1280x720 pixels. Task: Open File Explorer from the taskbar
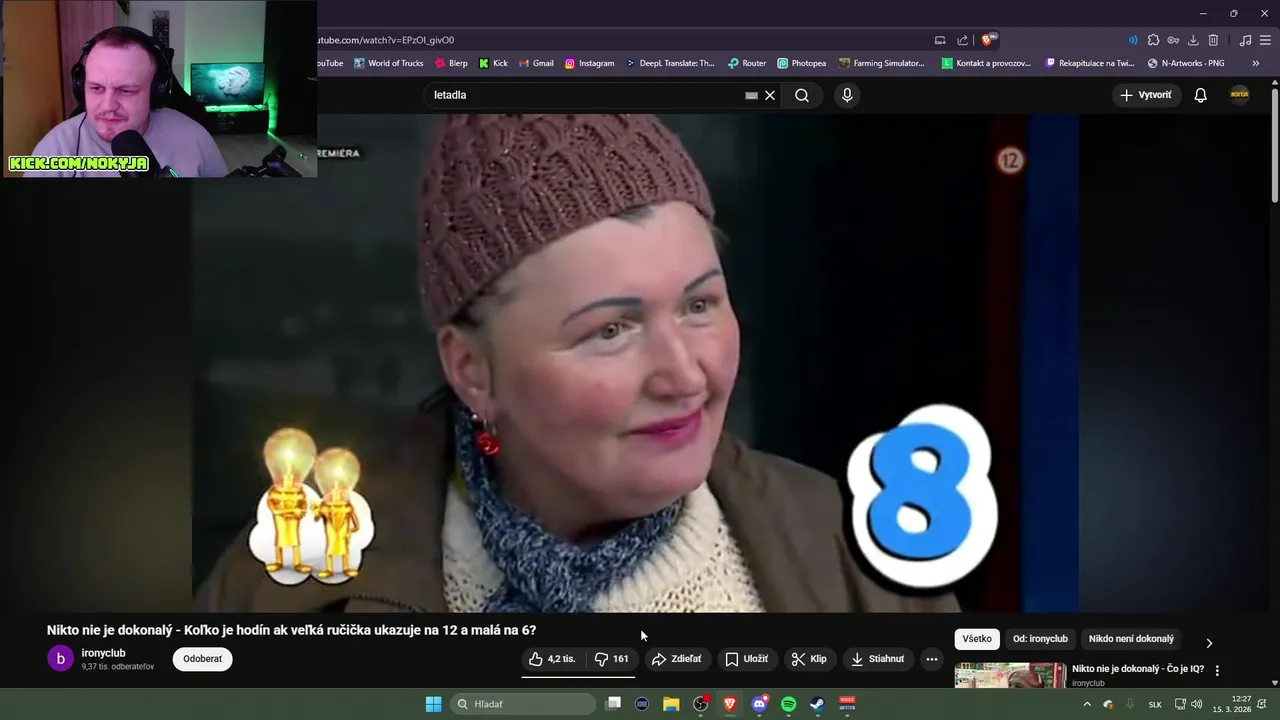coord(671,704)
